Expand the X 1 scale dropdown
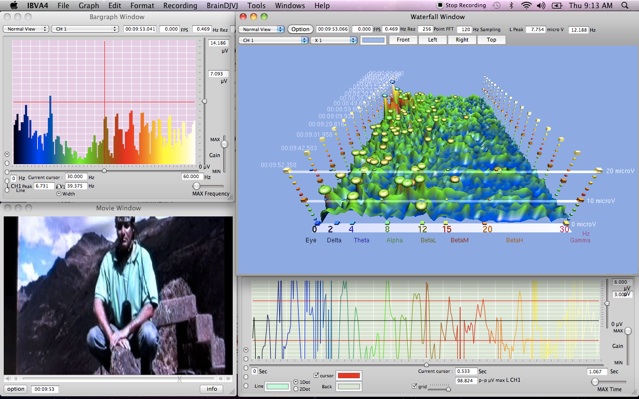 [334, 40]
